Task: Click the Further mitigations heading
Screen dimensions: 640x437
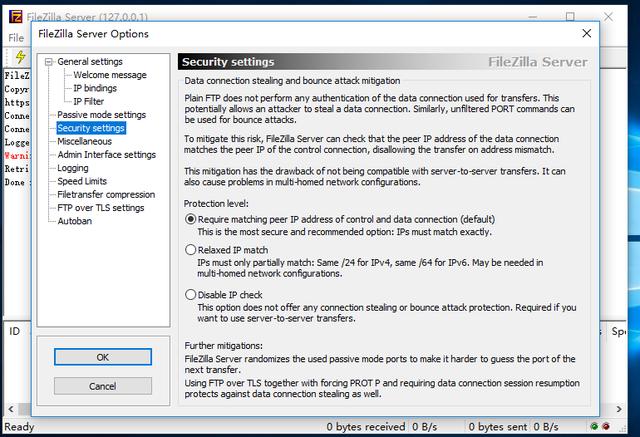Action: [x=223, y=346]
